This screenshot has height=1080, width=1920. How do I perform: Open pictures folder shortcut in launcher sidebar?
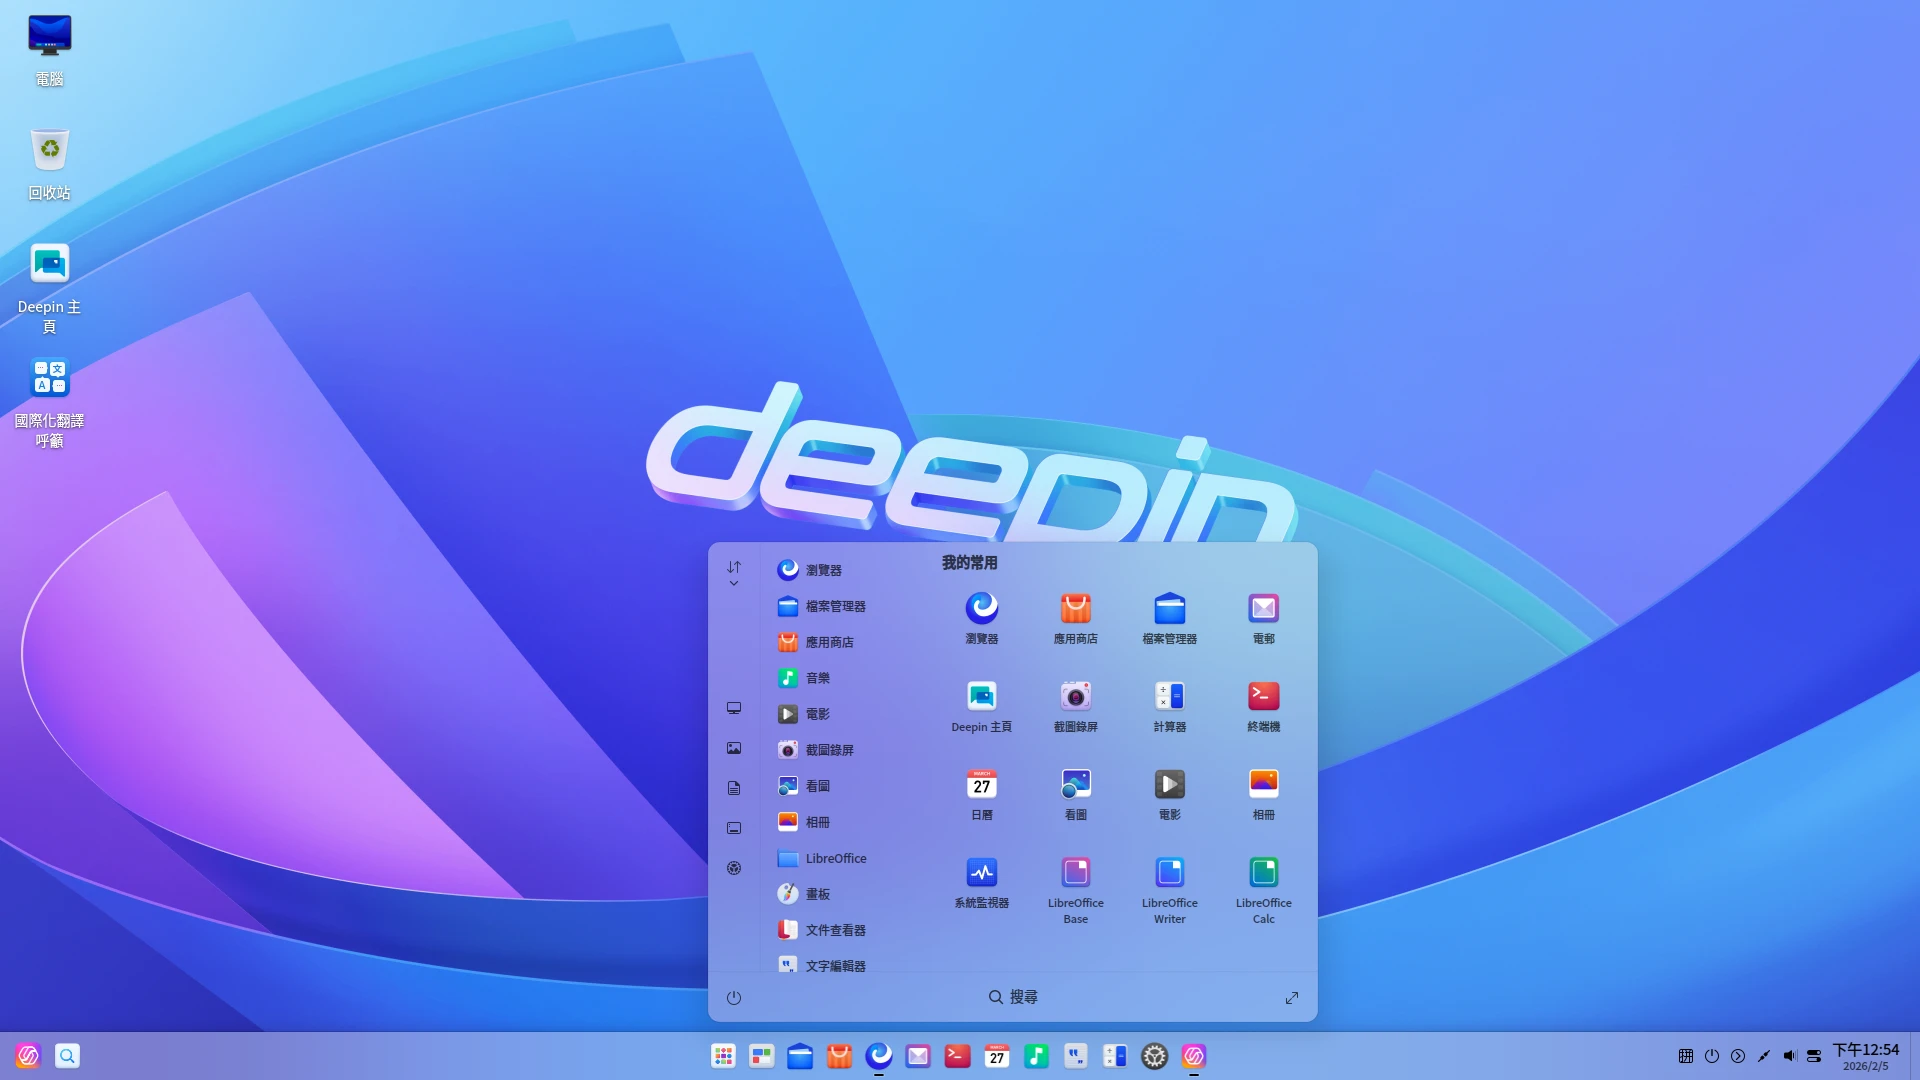(x=734, y=748)
